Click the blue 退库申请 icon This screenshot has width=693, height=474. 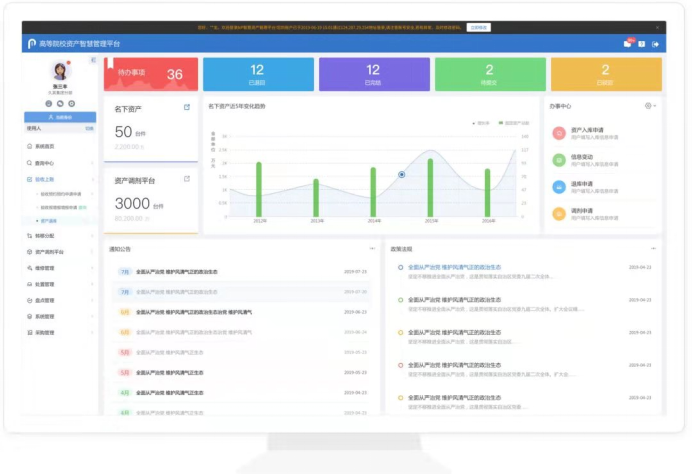pyautogui.click(x=559, y=186)
